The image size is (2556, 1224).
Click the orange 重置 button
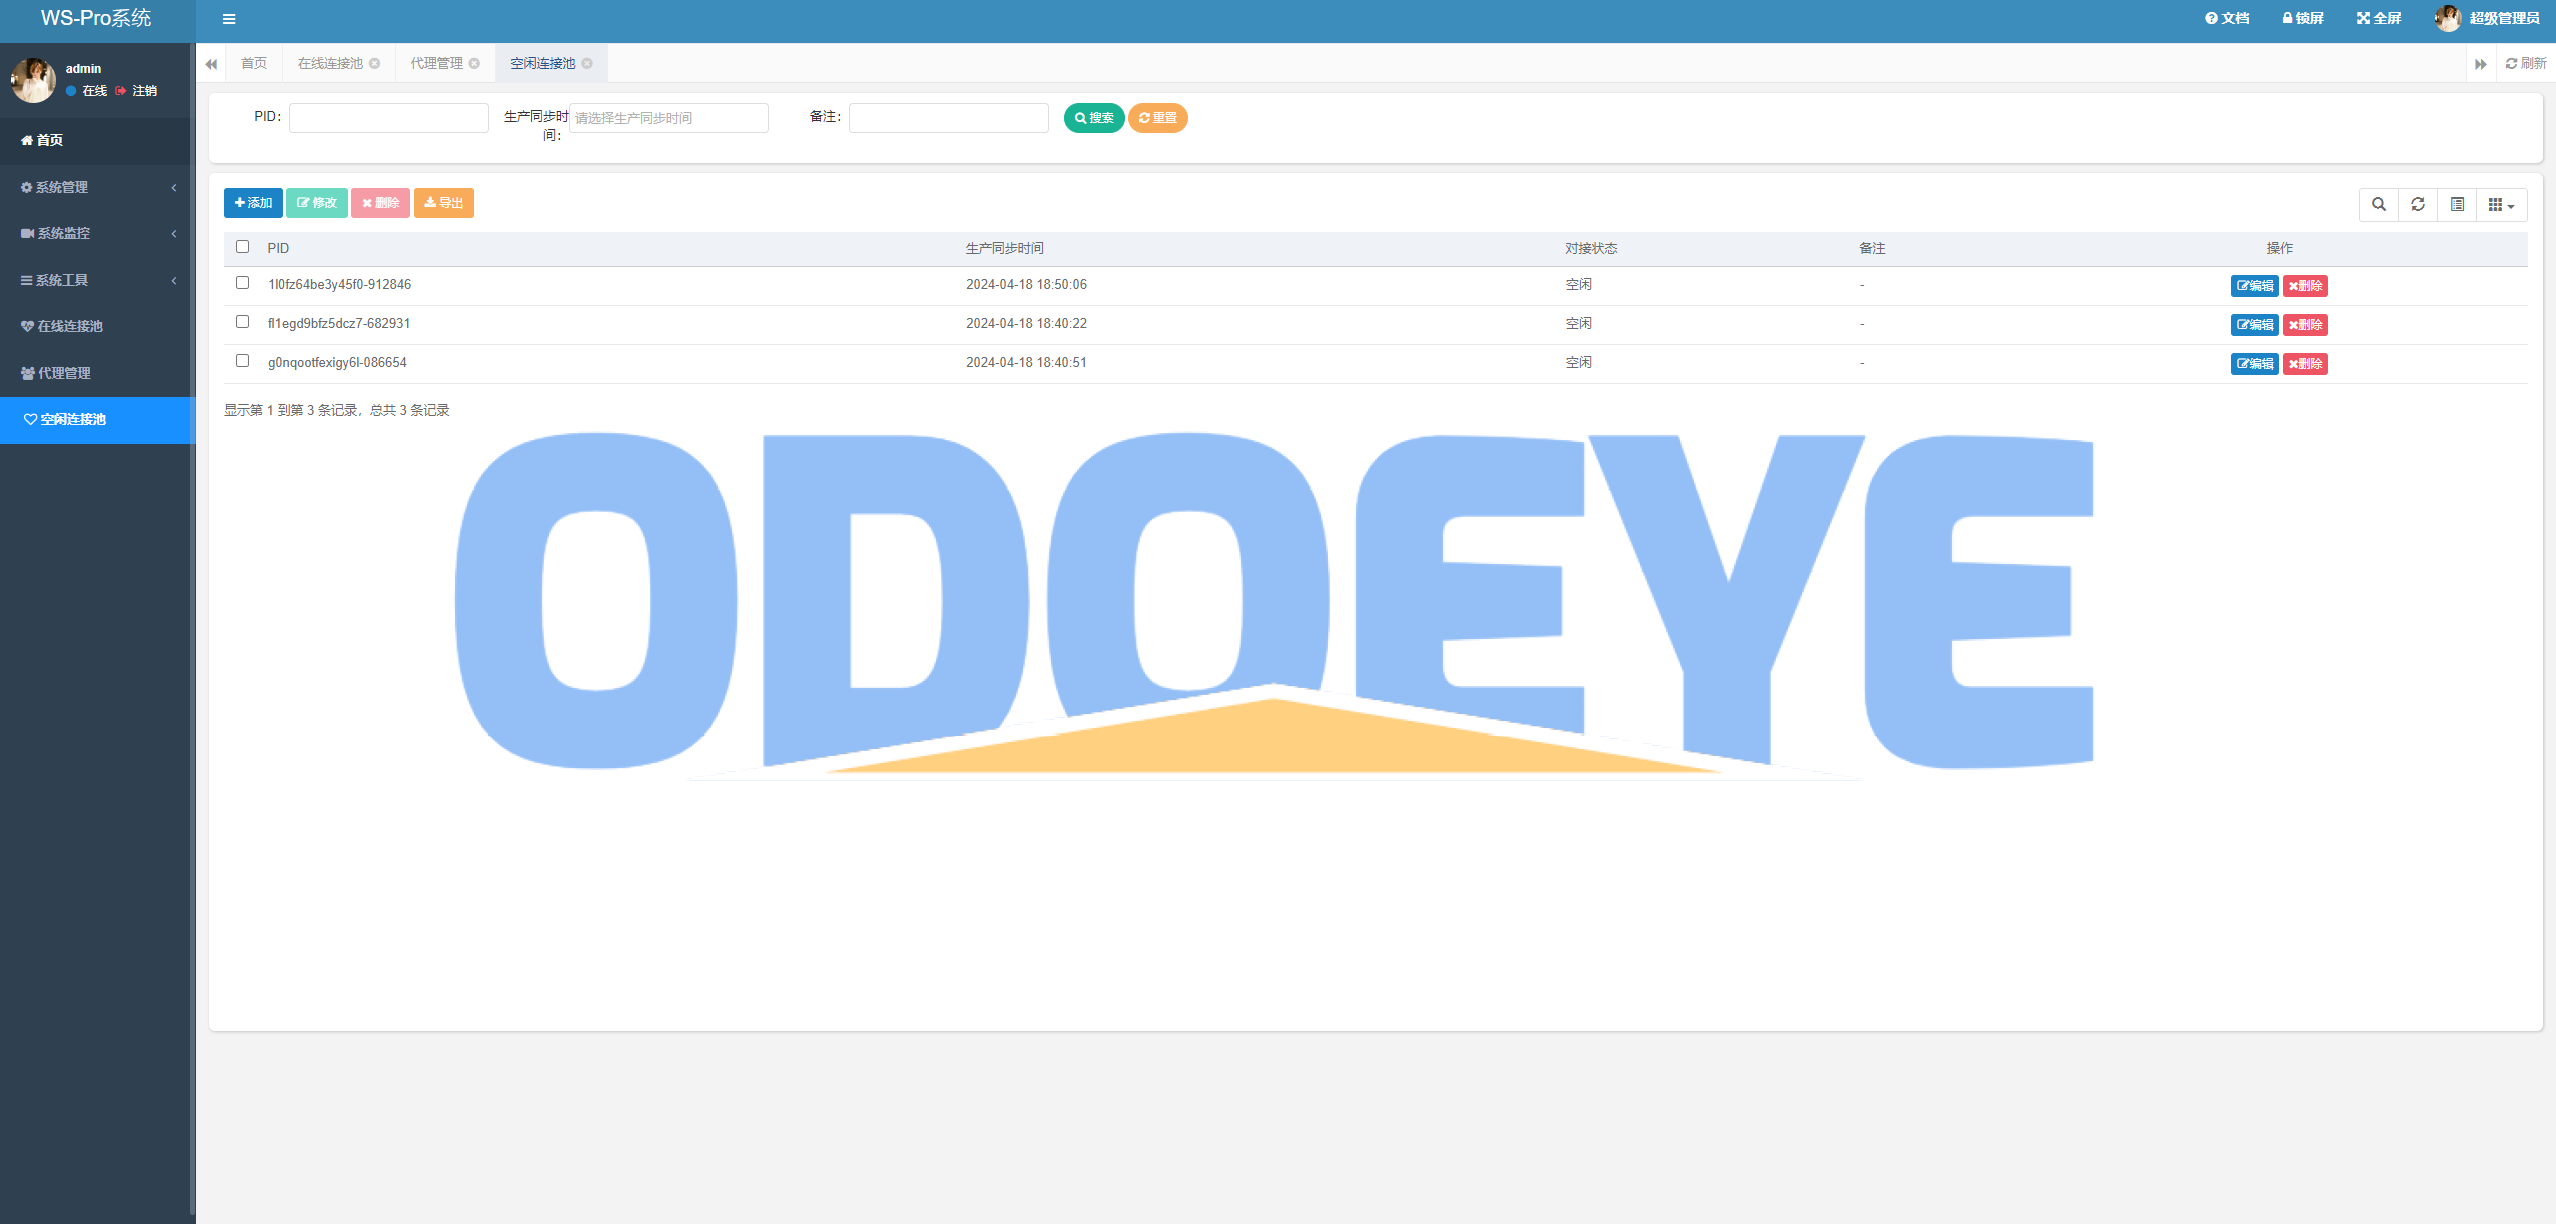pos(1158,118)
